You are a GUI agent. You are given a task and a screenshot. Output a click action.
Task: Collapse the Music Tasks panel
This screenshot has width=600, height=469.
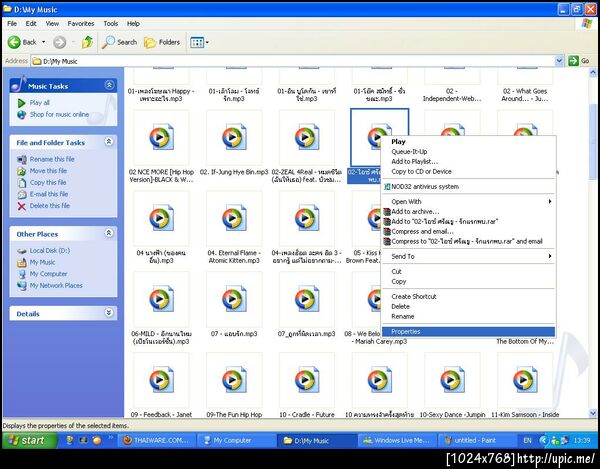(109, 85)
